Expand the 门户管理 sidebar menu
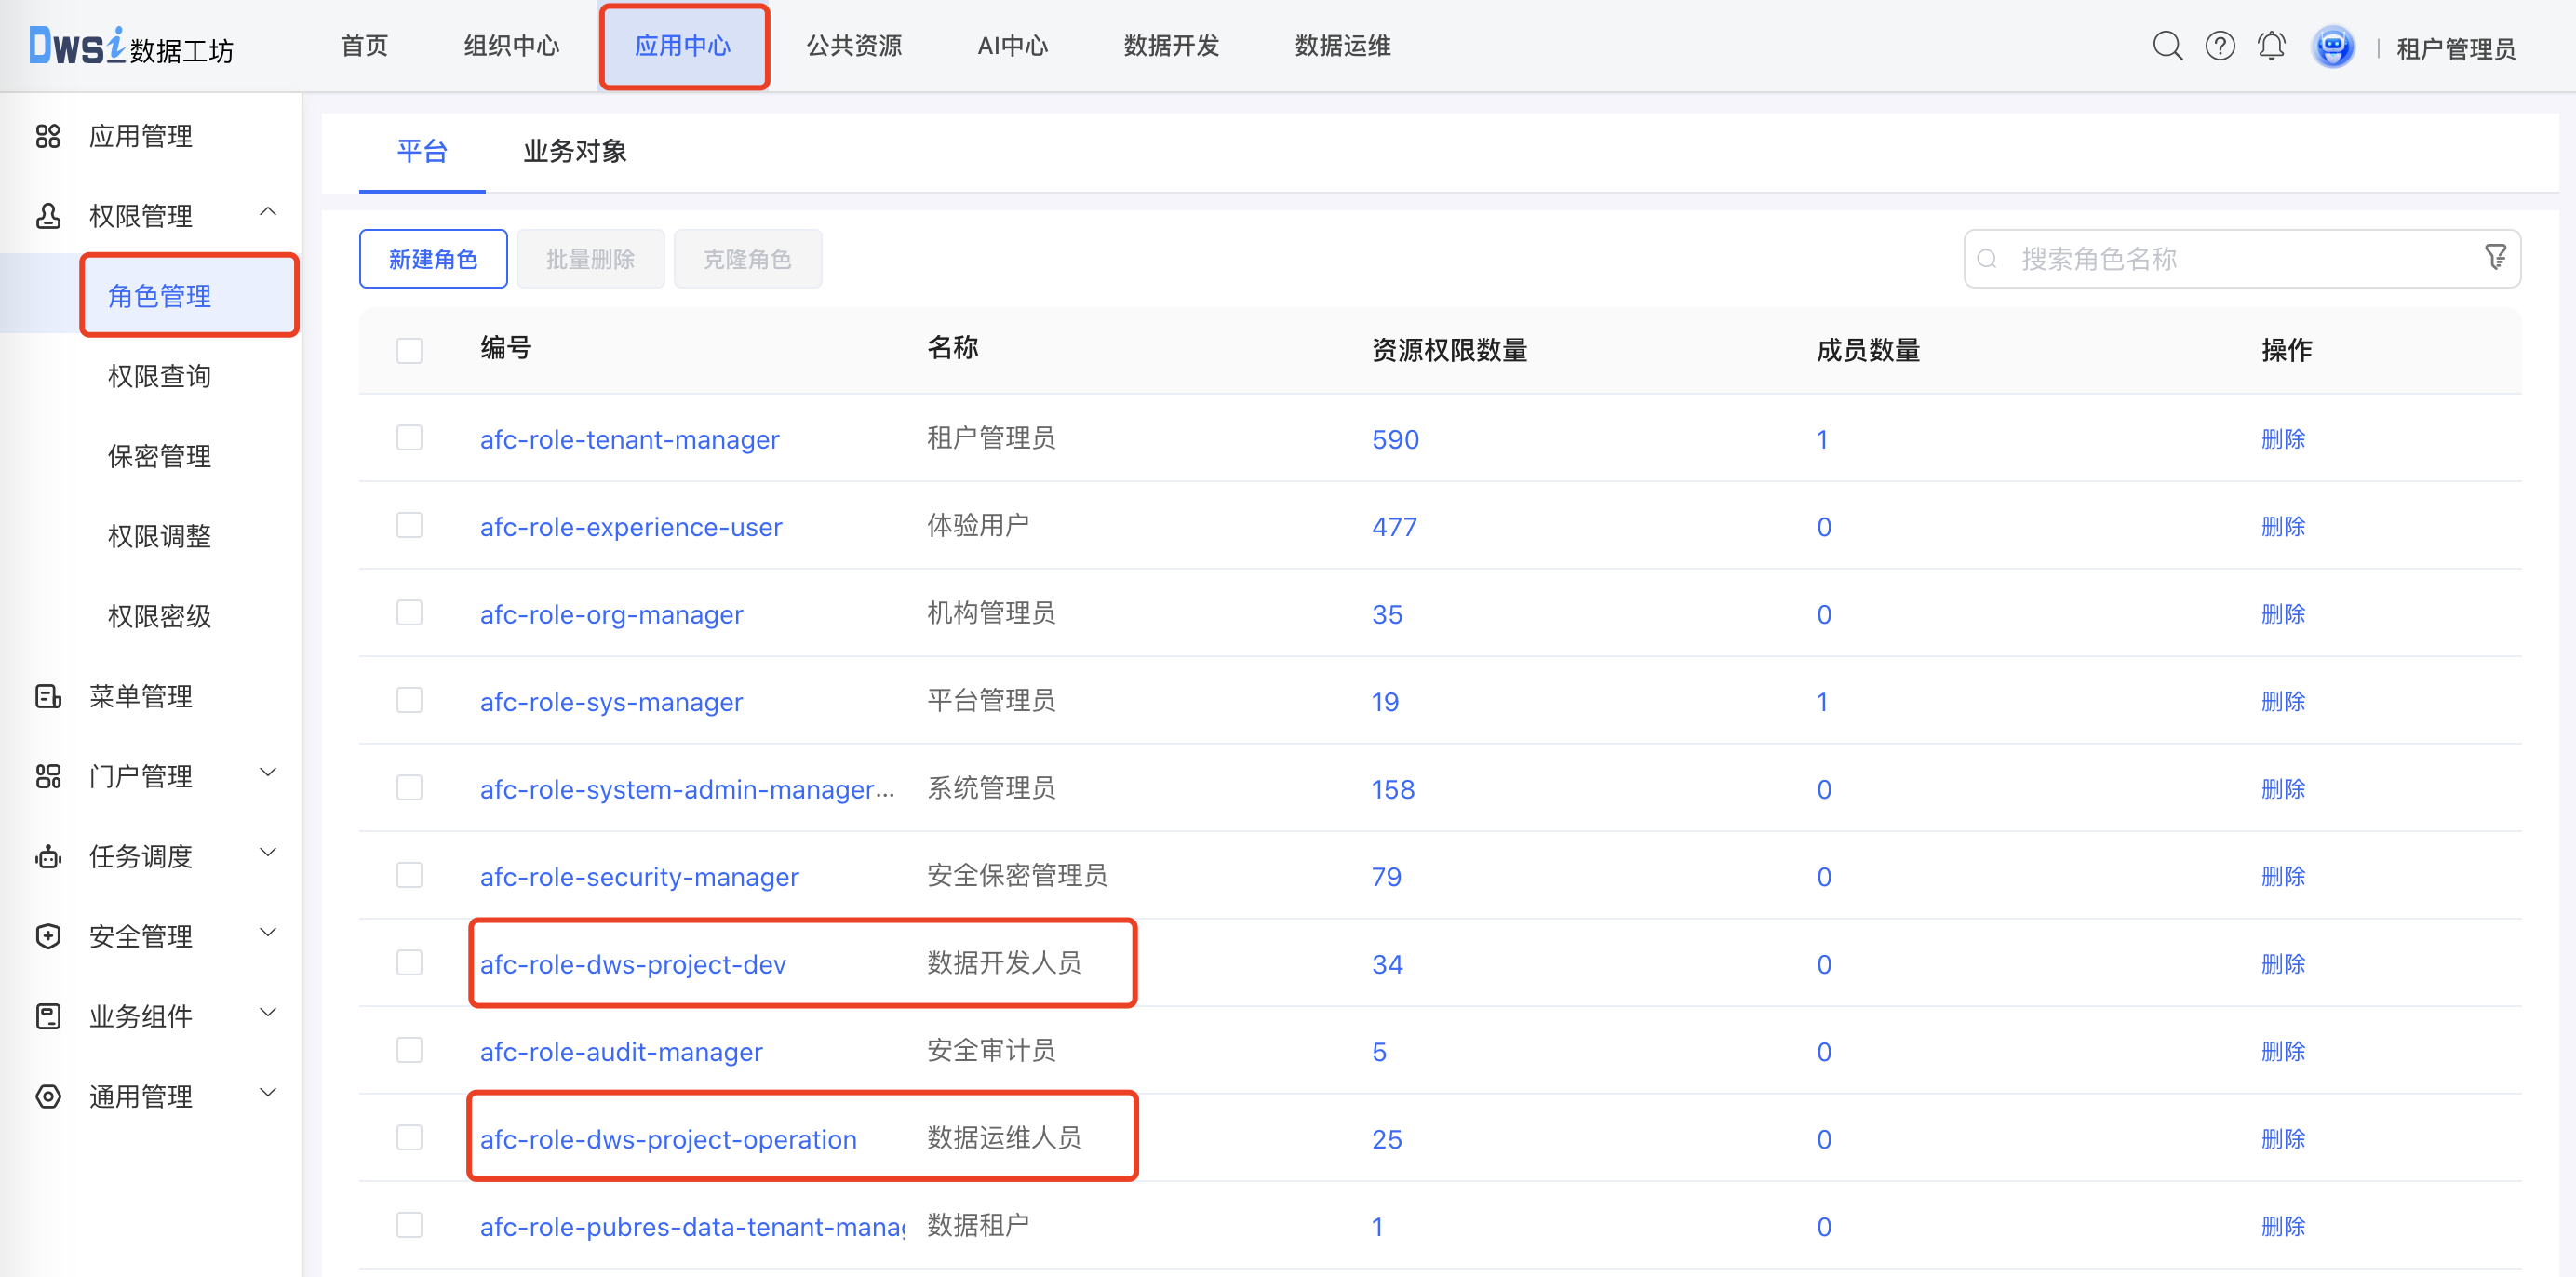Image resolution: width=2576 pixels, height=1277 pixels. pyautogui.click(x=267, y=773)
